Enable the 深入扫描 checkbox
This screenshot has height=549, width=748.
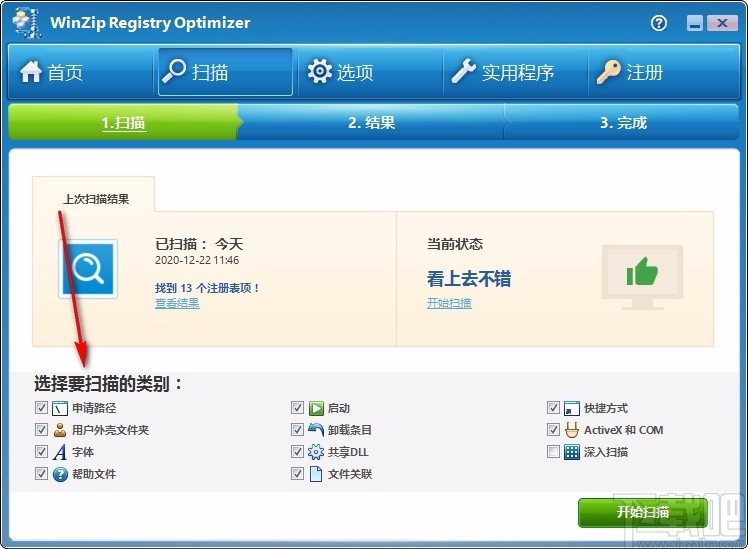coord(553,451)
